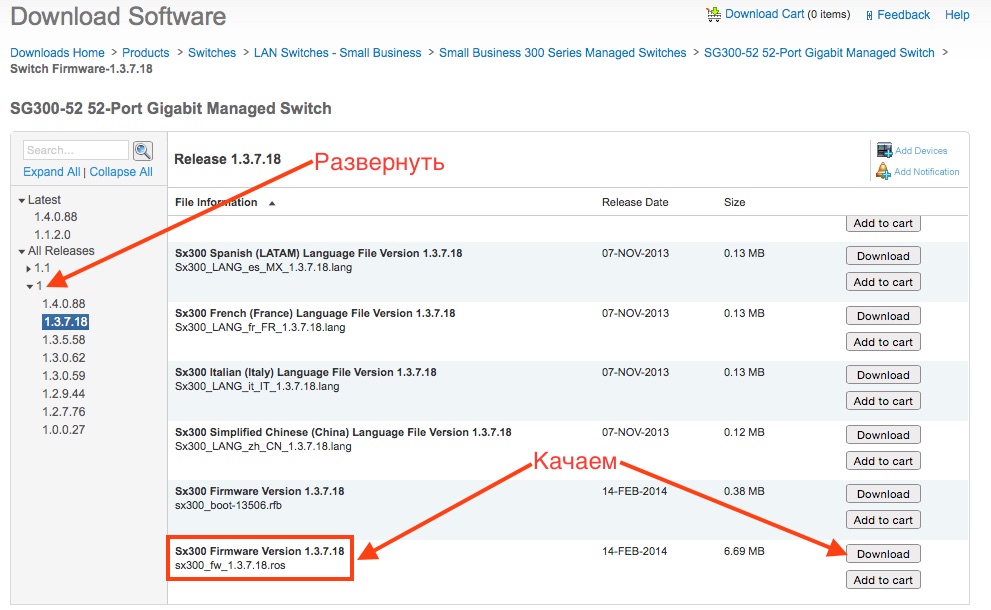Download the Italian language file
This screenshot has height=610, width=991.
tap(882, 375)
